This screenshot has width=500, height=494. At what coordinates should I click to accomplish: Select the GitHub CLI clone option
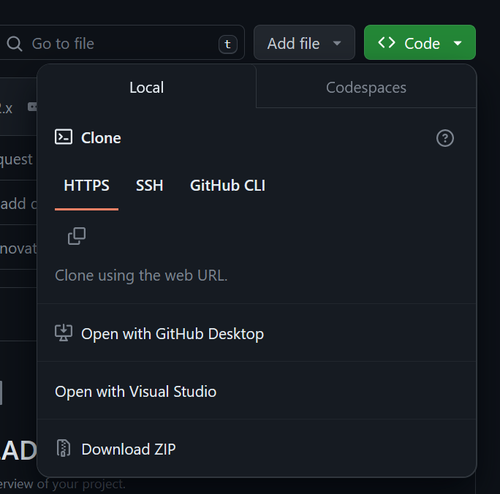[228, 185]
